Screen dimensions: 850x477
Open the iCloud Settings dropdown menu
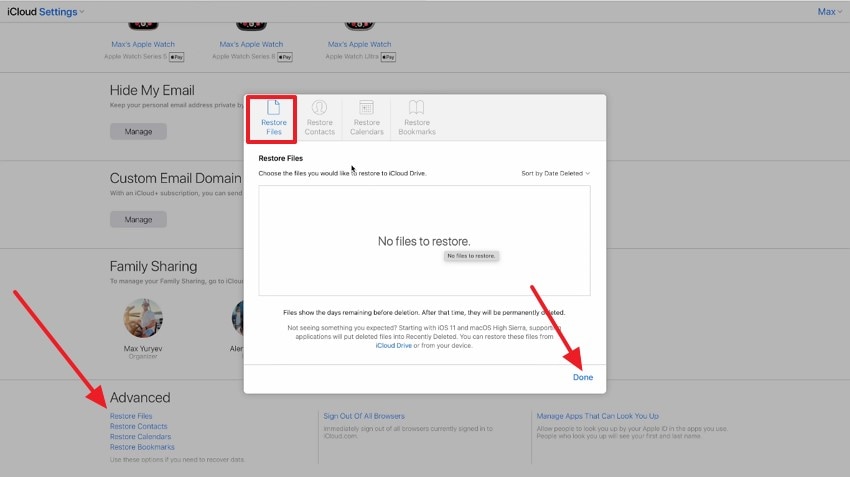pos(46,11)
